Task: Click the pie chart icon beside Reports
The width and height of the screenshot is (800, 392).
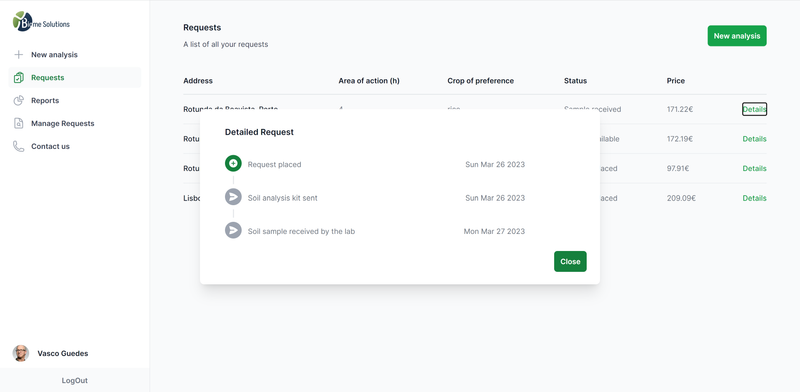Action: [18, 101]
